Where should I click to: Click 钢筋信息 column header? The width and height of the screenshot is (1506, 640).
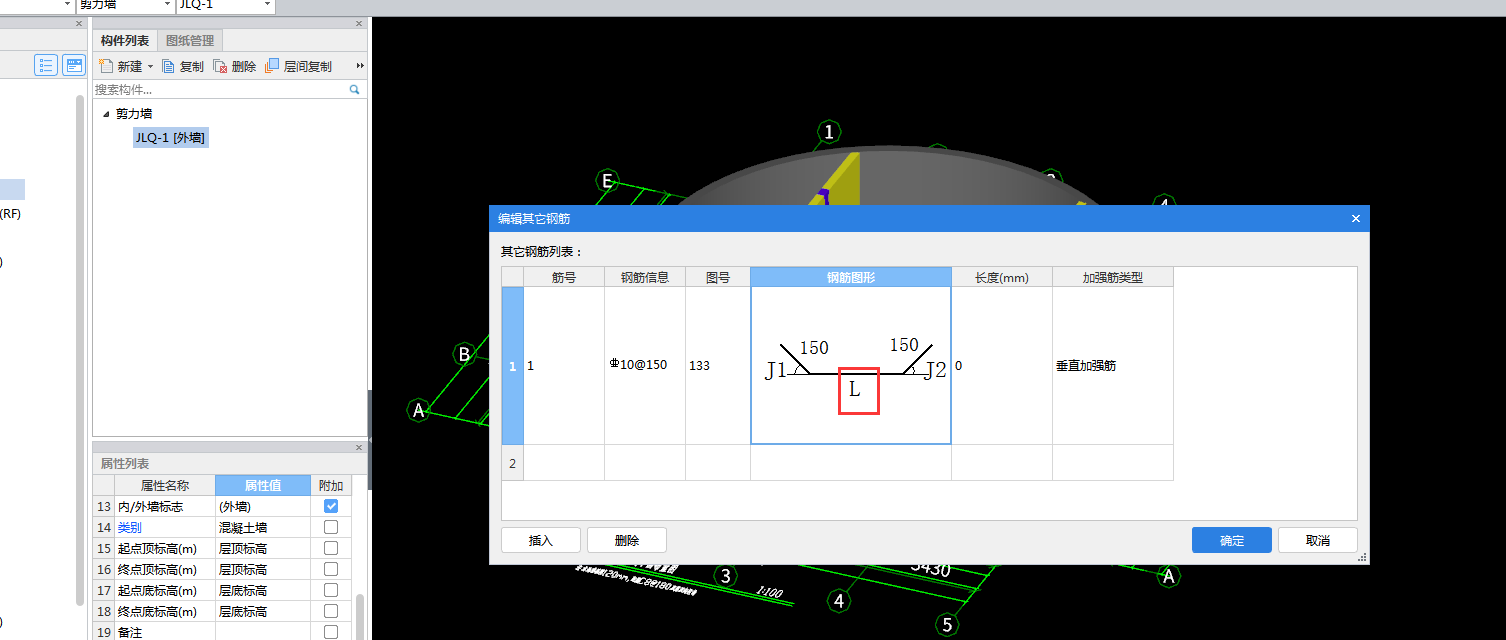pyautogui.click(x=645, y=277)
